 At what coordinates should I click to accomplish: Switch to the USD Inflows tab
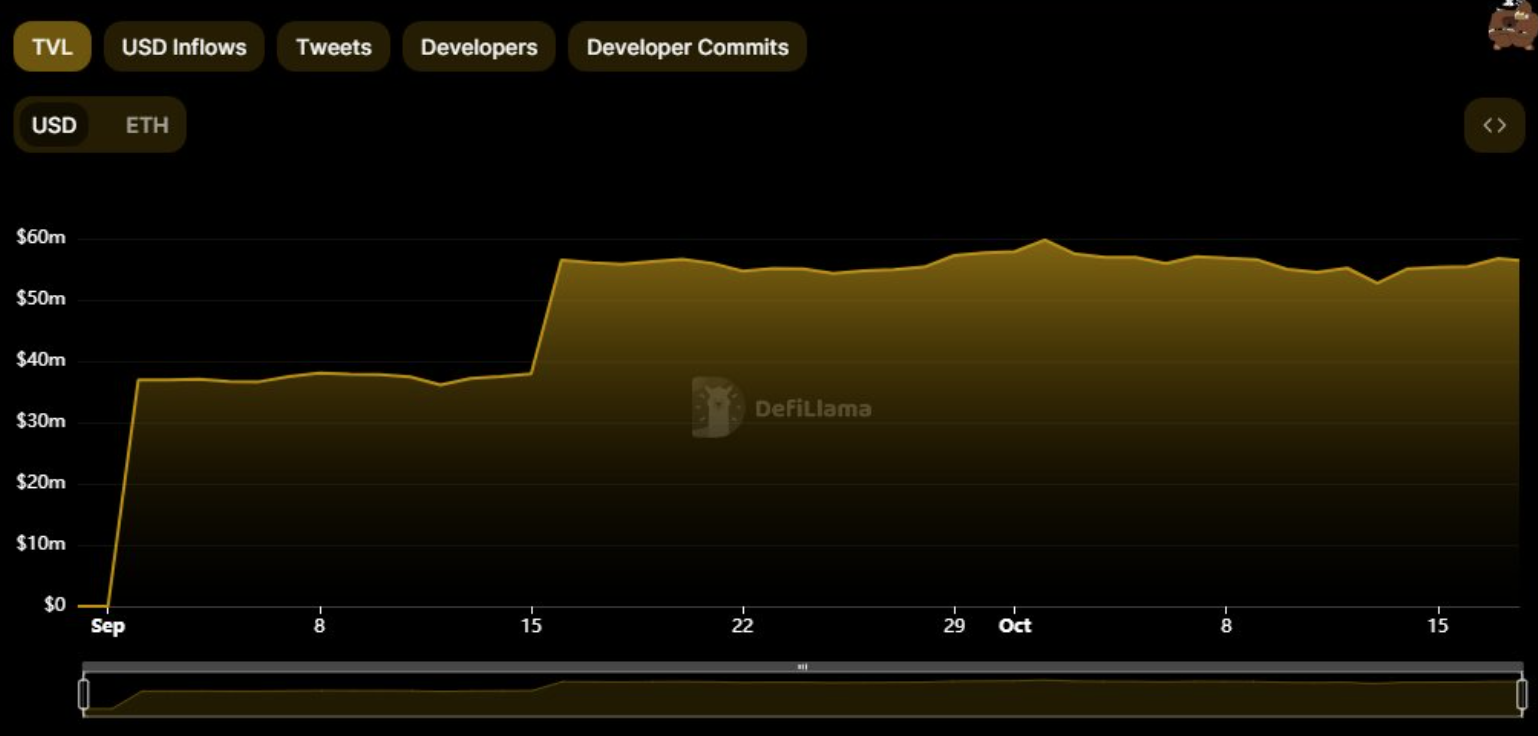pos(184,47)
